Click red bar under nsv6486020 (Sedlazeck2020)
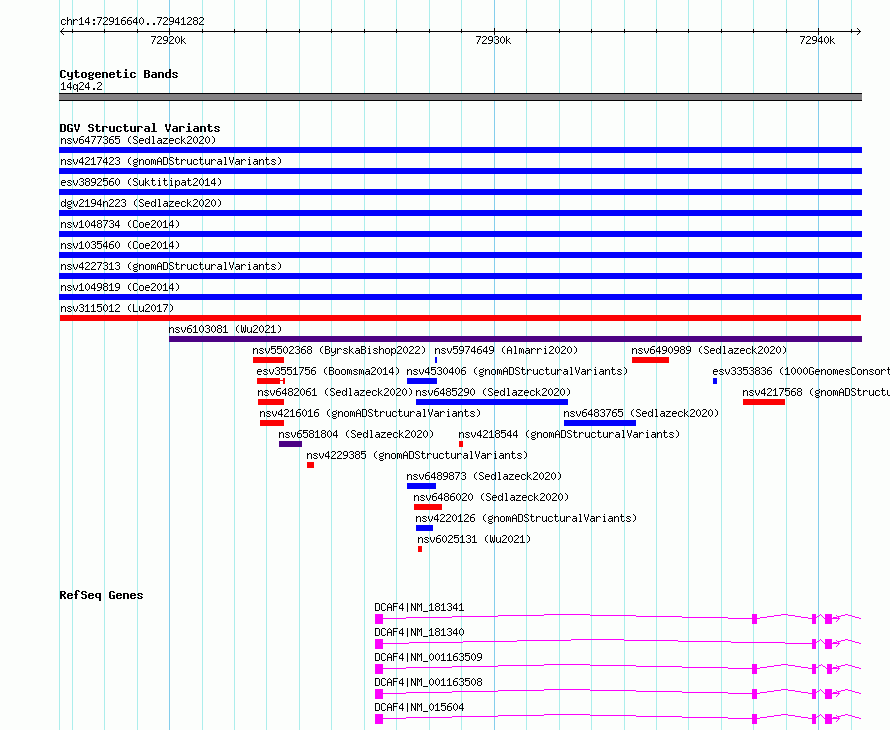The width and height of the screenshot is (890, 730). (428, 507)
